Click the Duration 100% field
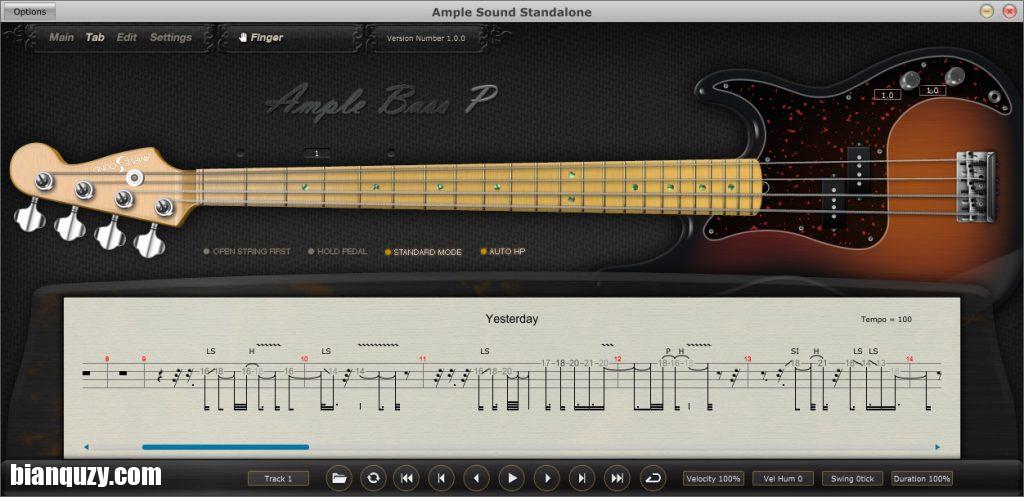The width and height of the screenshot is (1024, 497). (921, 479)
